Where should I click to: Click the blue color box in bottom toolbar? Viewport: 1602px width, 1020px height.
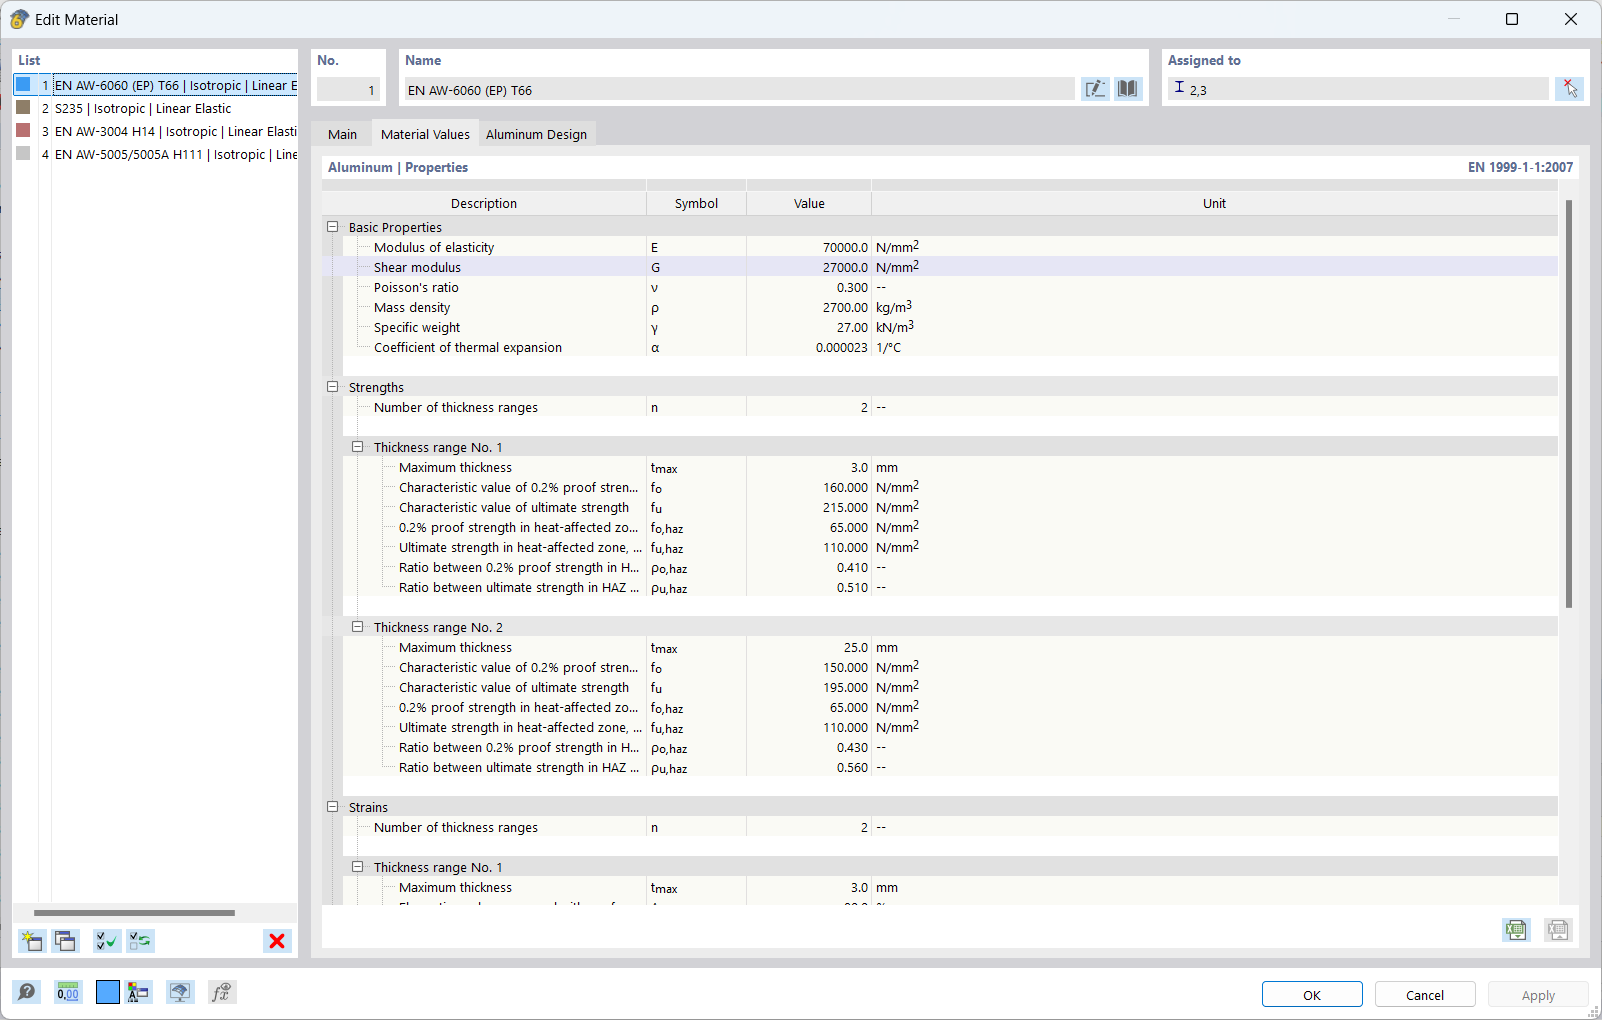[108, 992]
